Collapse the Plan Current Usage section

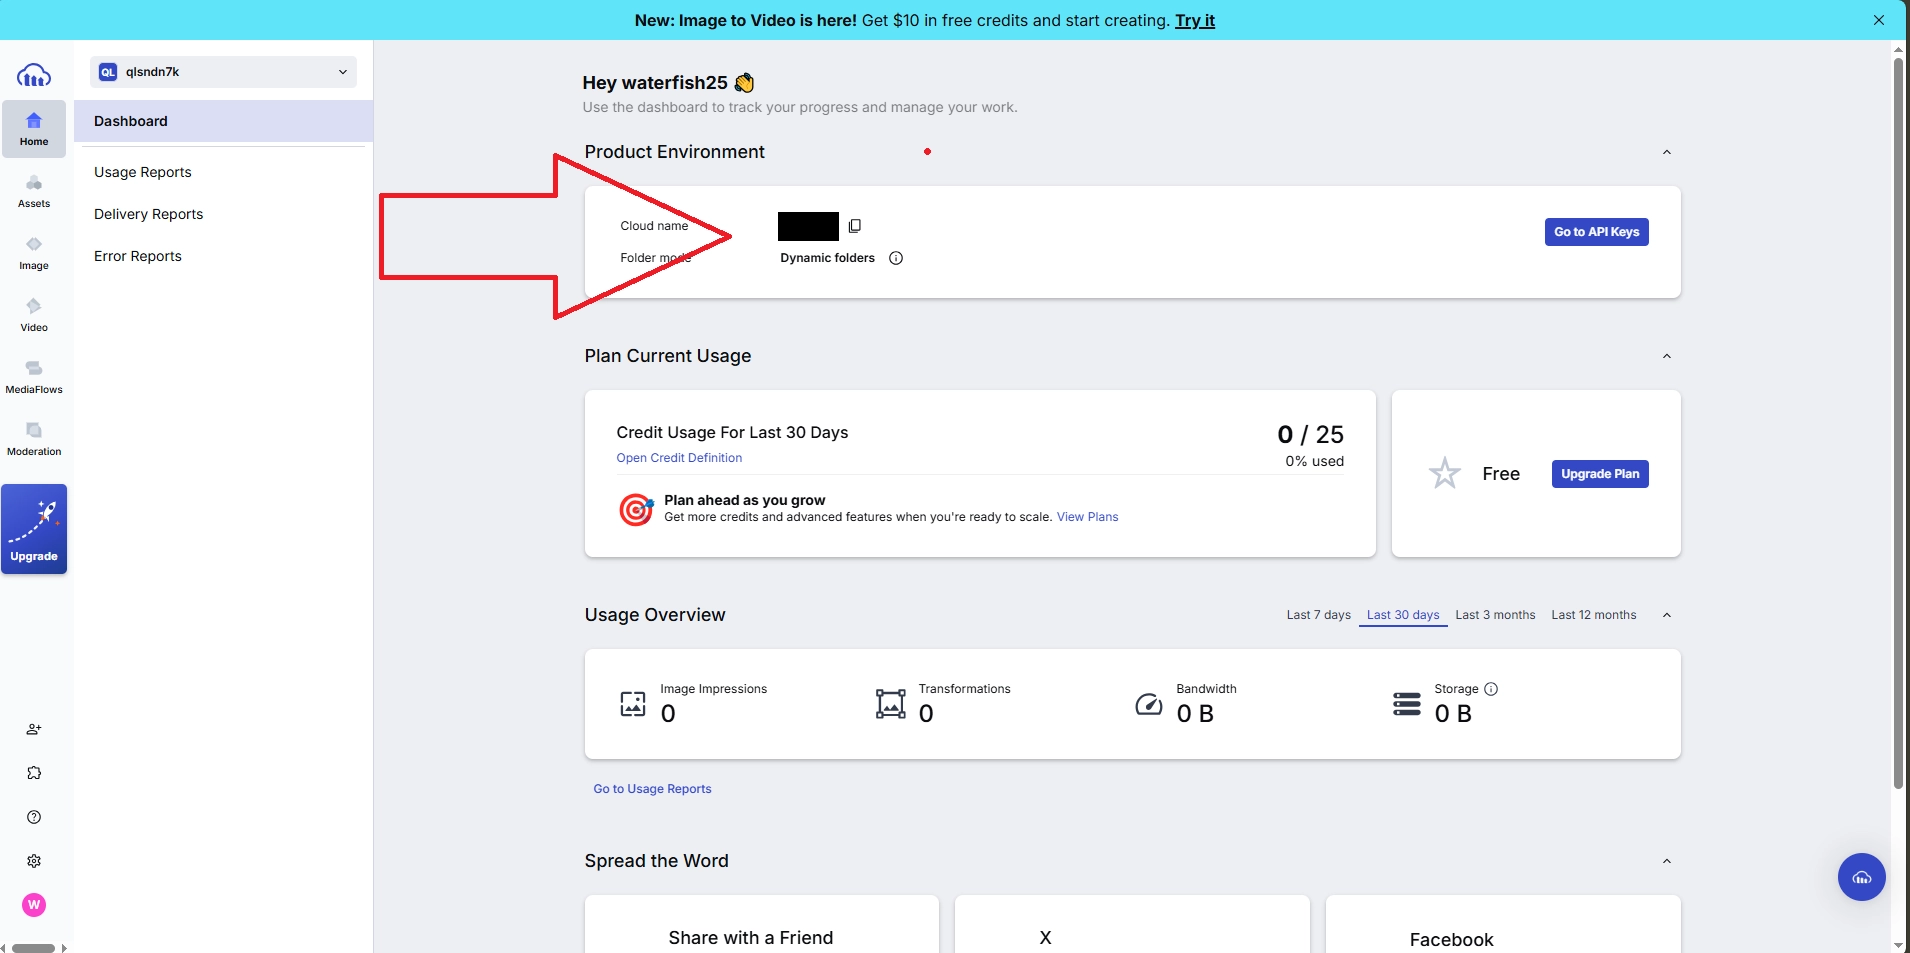click(1667, 356)
